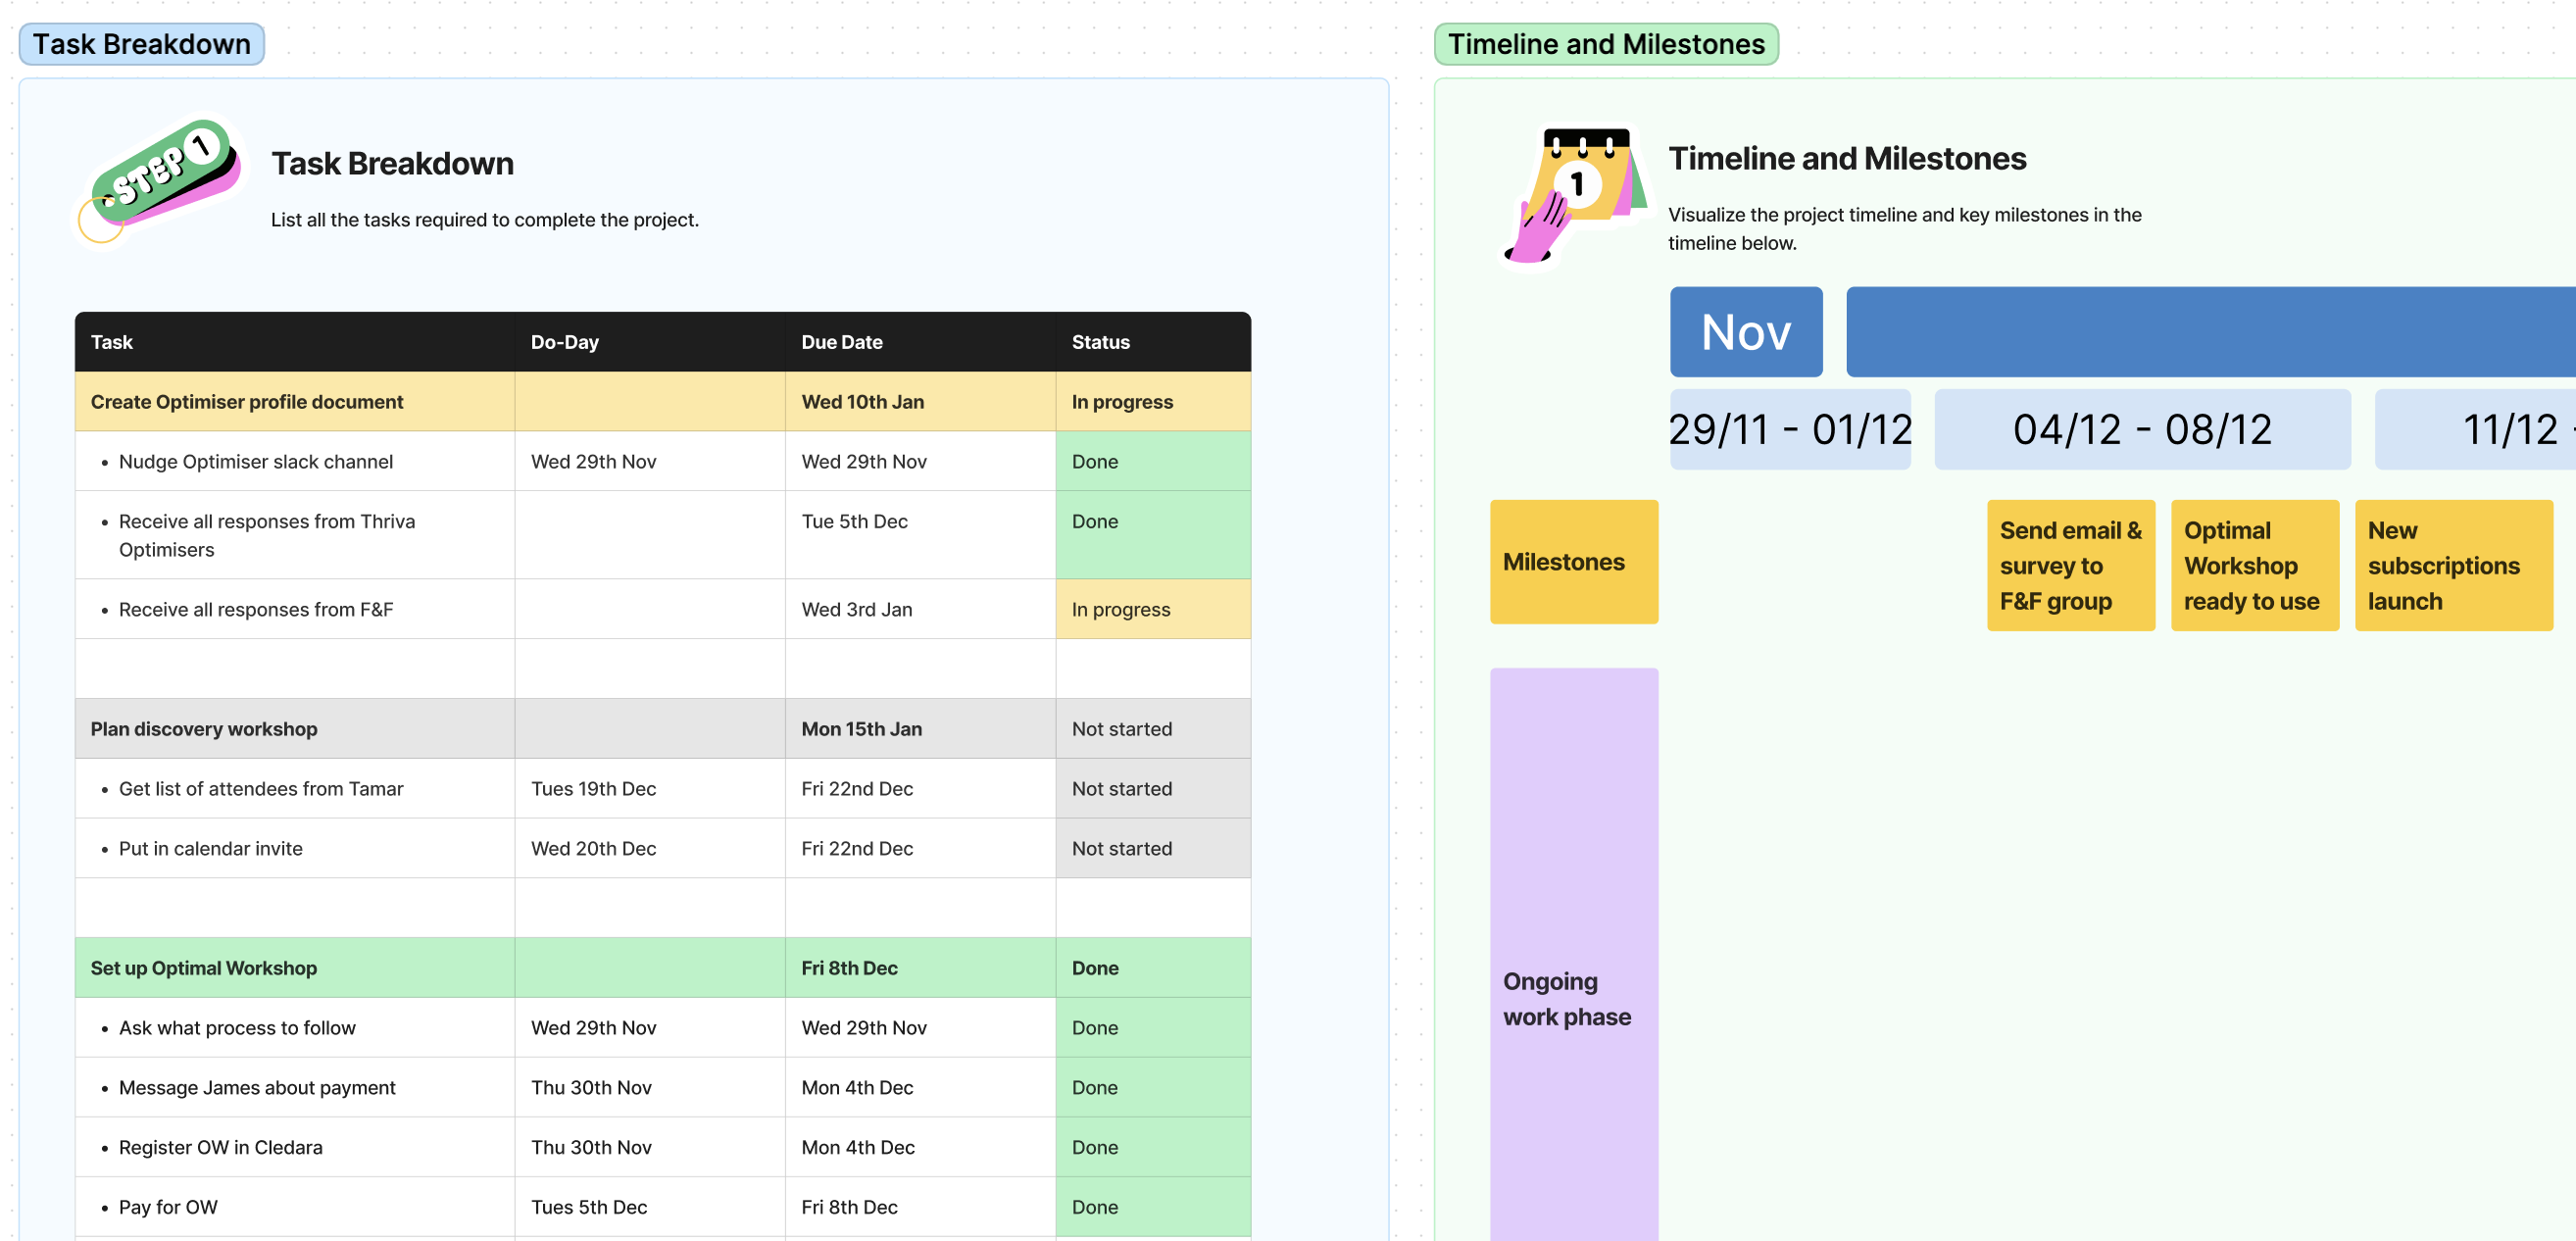Select the Send email & survey sticky note

tap(2069, 565)
